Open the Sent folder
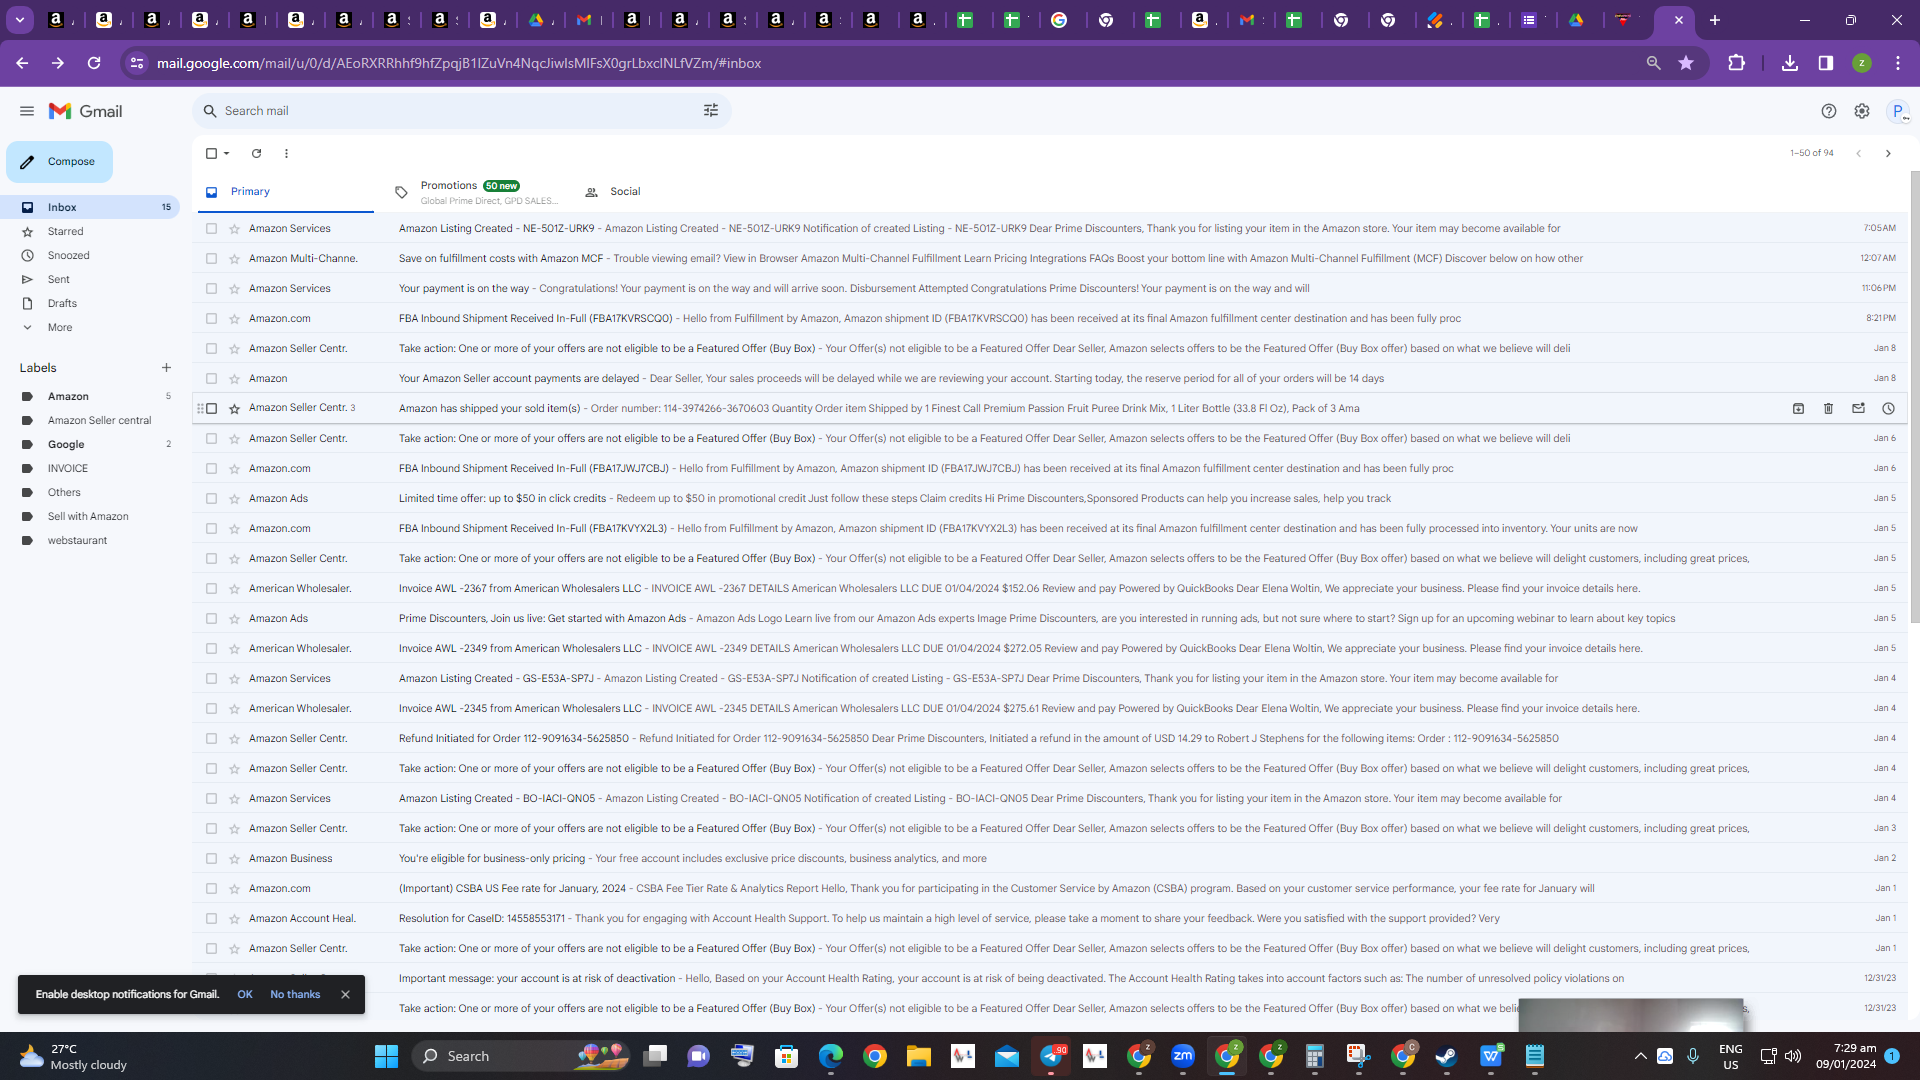The width and height of the screenshot is (1920, 1080). tap(90, 279)
